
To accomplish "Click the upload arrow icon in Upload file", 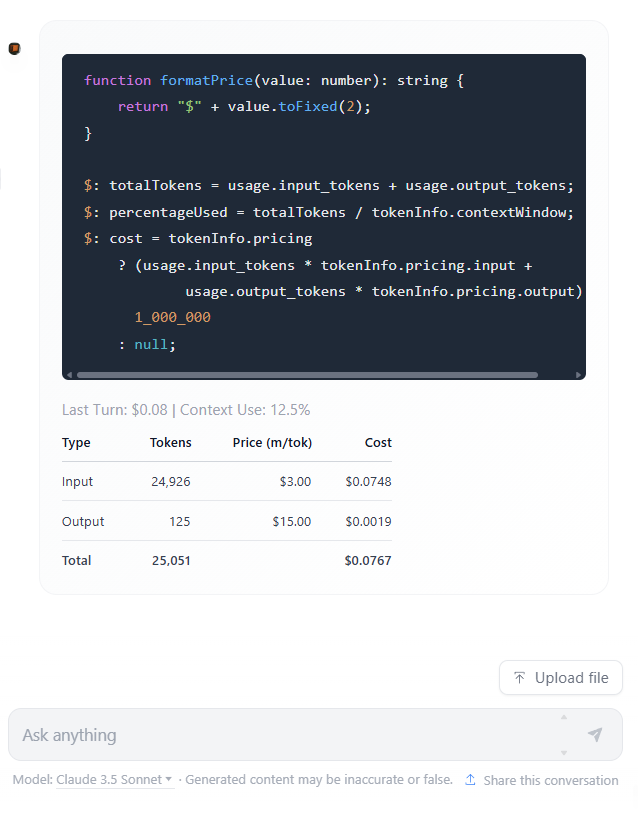I will pyautogui.click(x=519, y=678).
